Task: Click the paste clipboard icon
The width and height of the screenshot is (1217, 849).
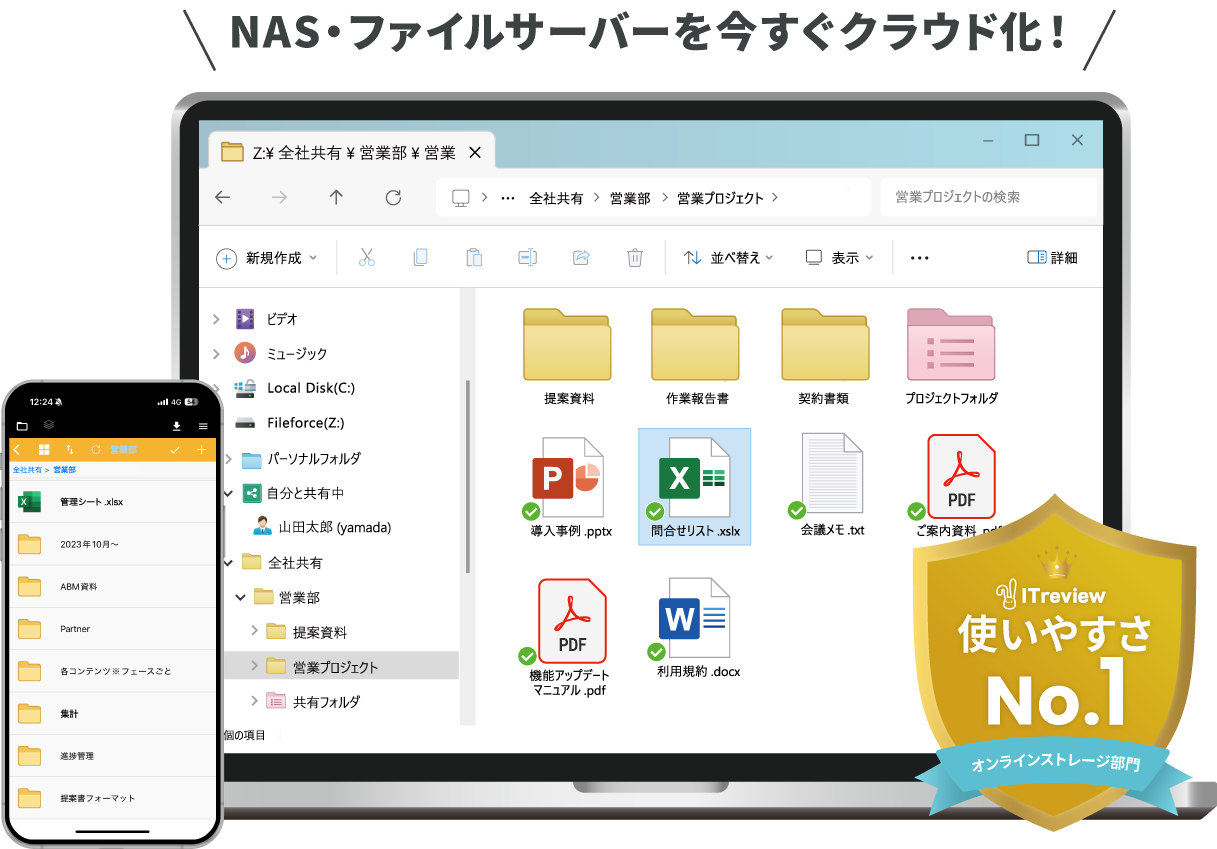Action: (x=474, y=258)
